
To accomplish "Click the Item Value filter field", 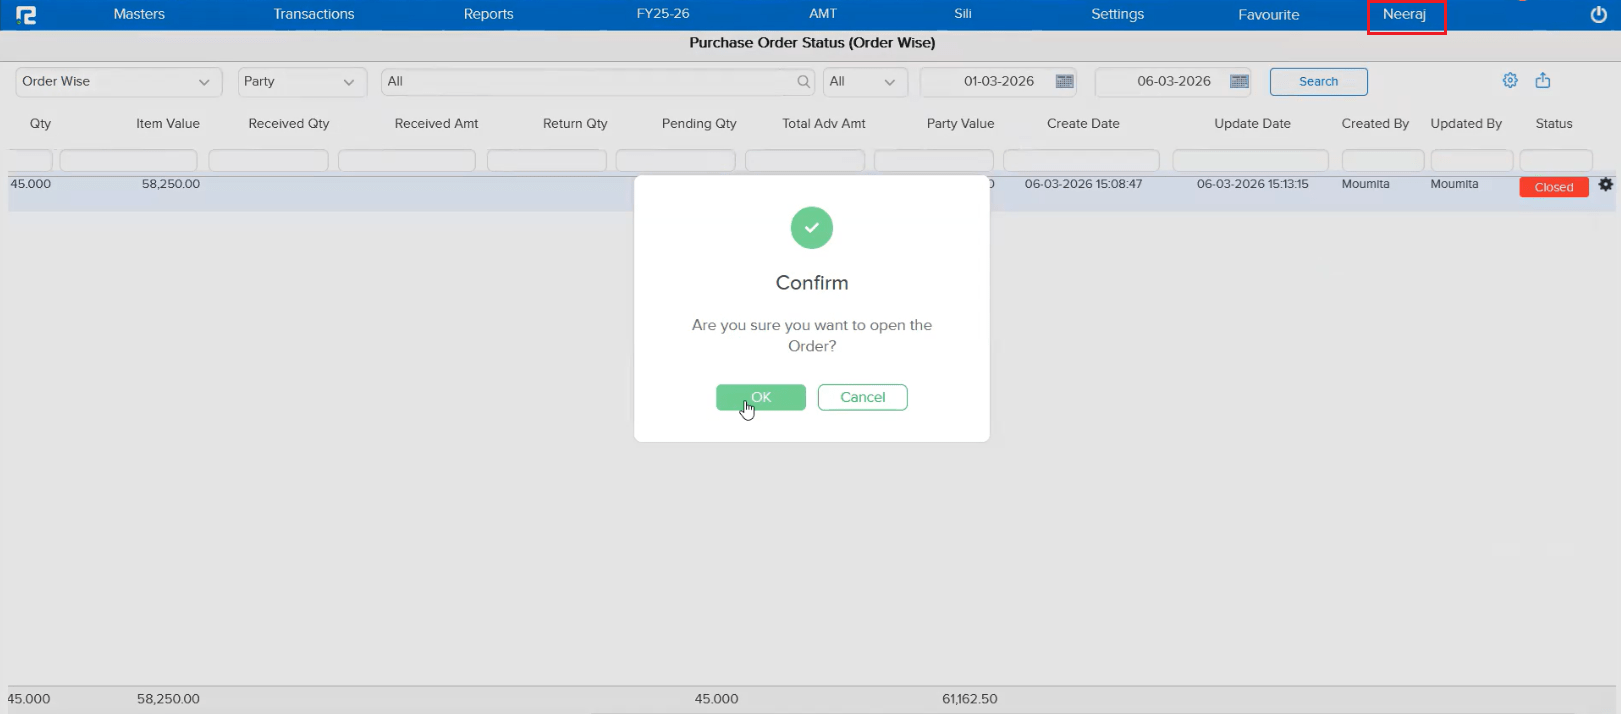I will [128, 161].
